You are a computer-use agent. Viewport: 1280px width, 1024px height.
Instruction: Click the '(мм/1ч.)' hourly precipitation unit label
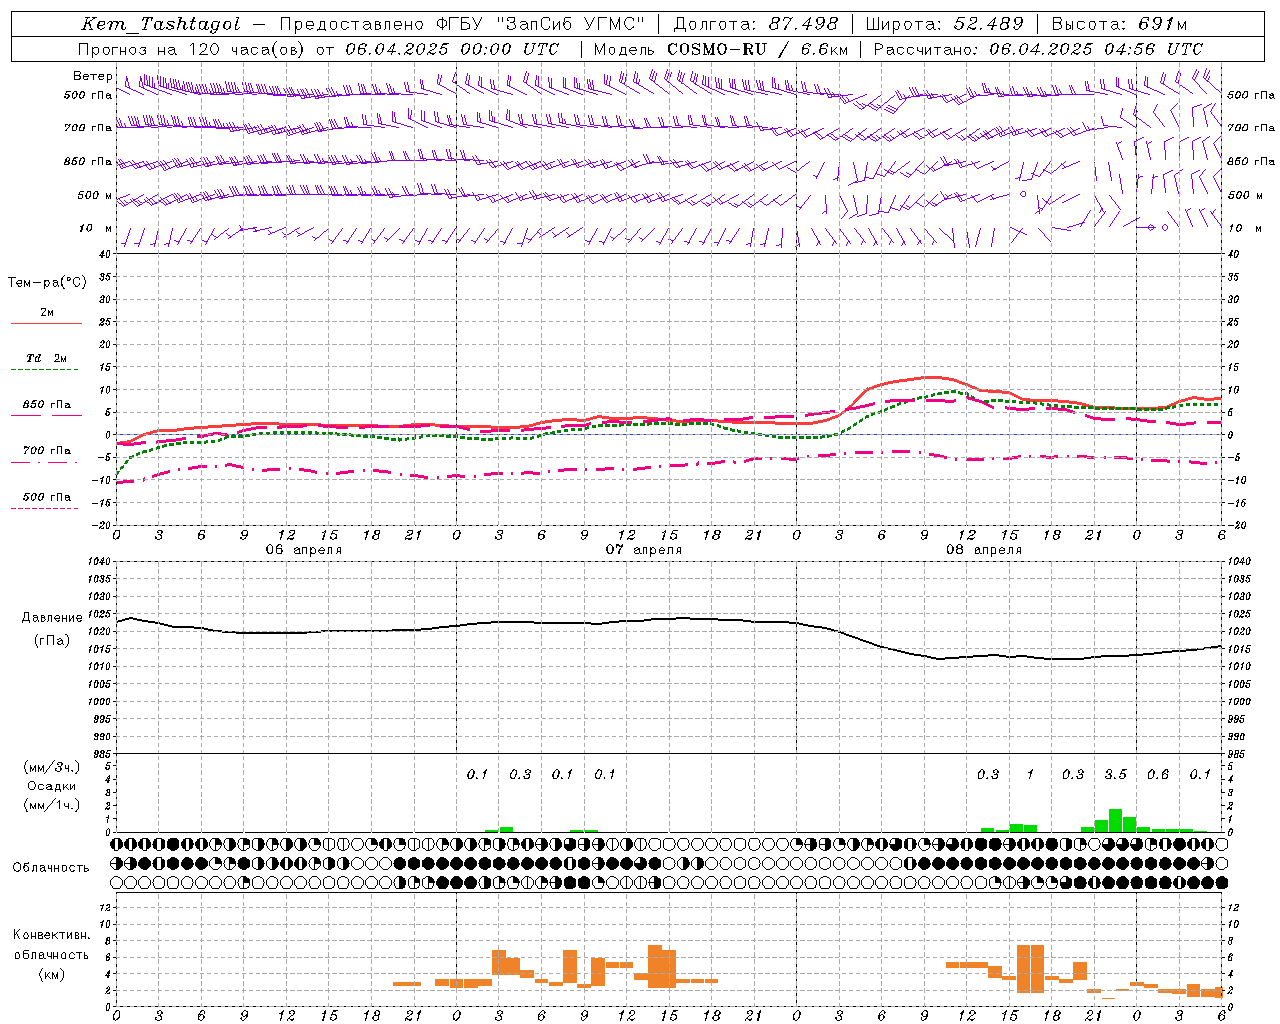tap(52, 805)
